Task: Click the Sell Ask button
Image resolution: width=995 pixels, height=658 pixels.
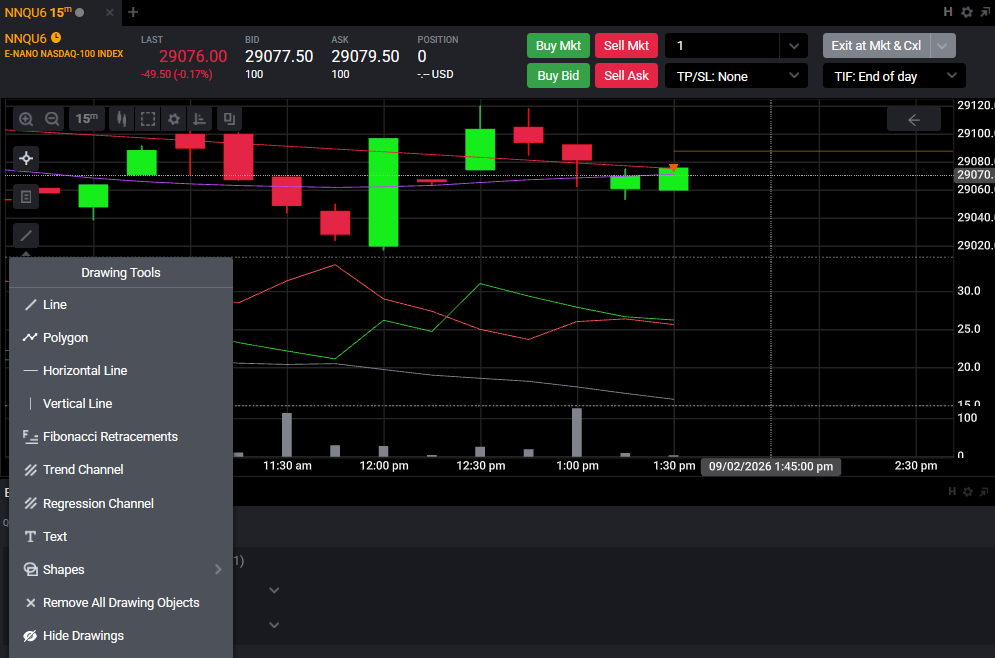Action: [626, 76]
